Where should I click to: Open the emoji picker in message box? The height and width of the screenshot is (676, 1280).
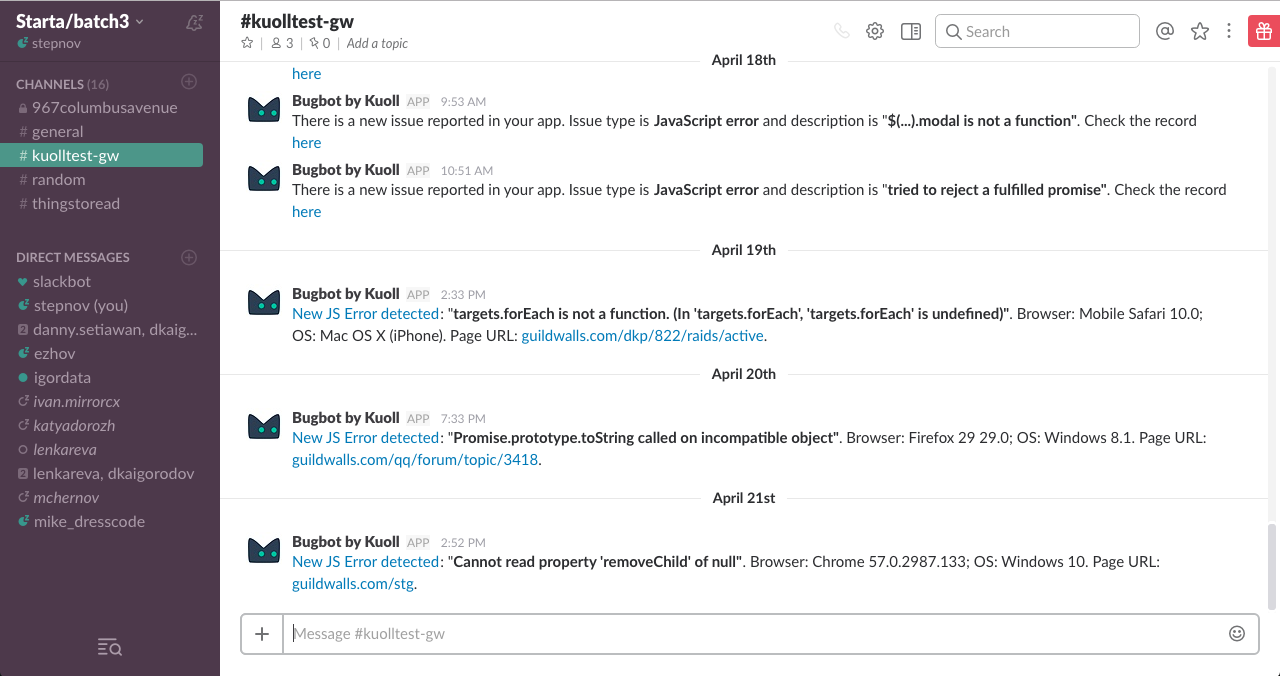(x=1237, y=633)
